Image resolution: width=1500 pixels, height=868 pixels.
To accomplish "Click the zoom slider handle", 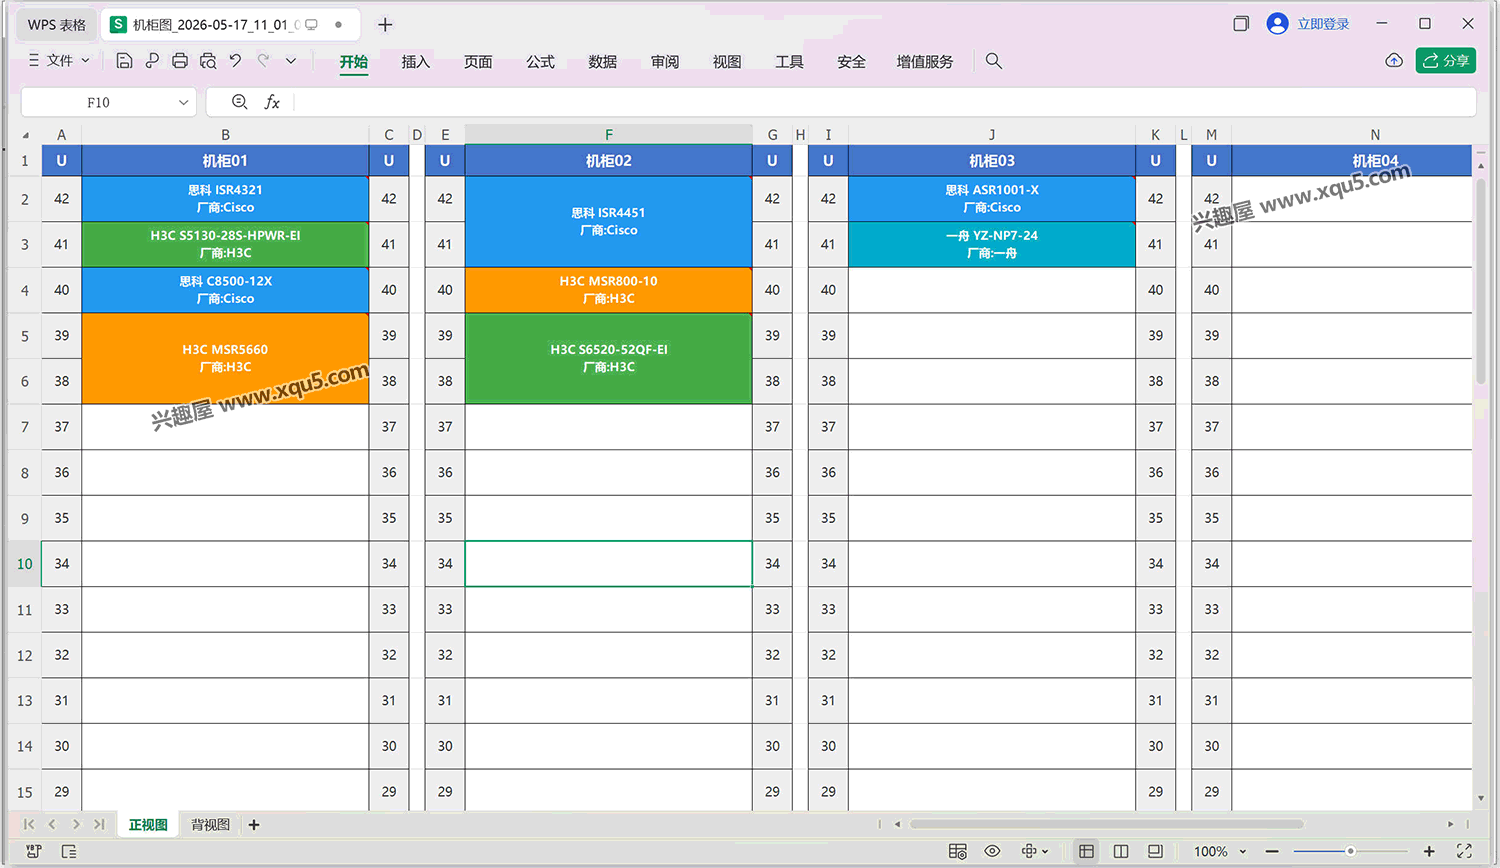I will 1350,851.
